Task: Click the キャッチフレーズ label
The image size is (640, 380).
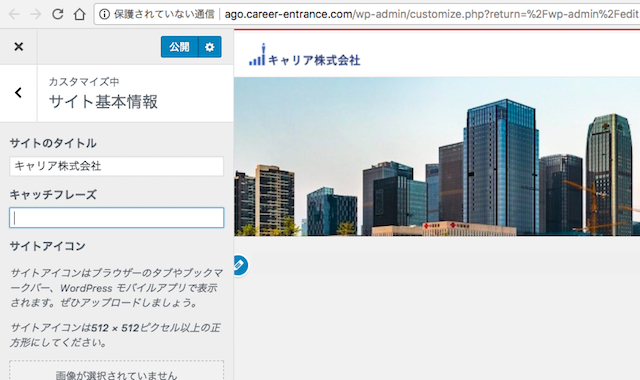Action: click(53, 195)
